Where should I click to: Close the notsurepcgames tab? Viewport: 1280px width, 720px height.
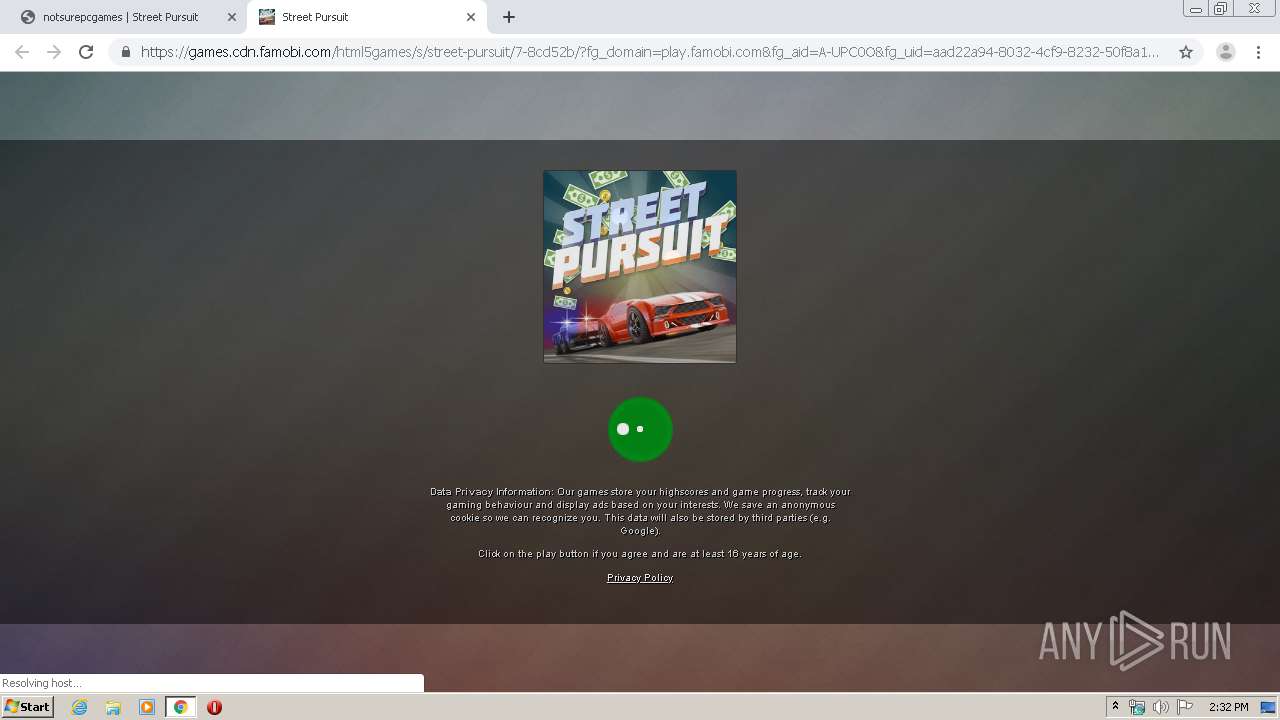point(232,17)
